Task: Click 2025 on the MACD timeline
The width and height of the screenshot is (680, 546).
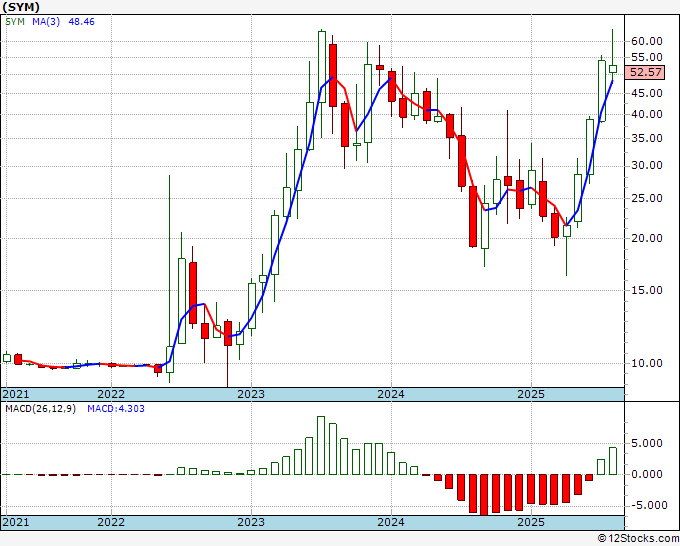Action: pyautogui.click(x=531, y=522)
